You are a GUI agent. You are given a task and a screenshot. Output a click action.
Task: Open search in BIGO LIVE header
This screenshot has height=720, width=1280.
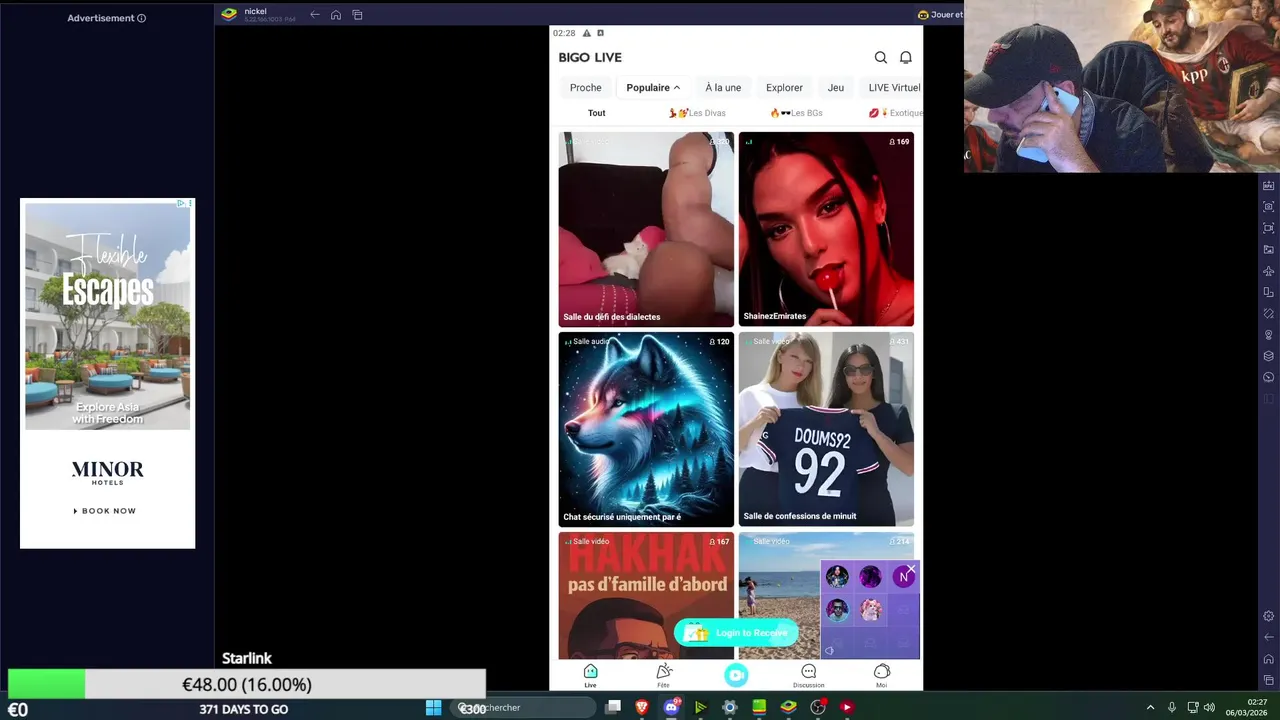(880, 58)
